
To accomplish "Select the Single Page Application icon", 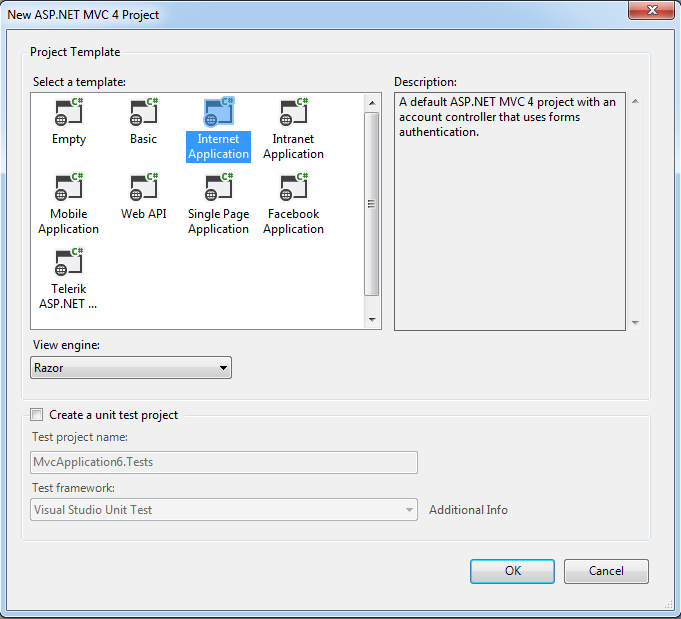I will point(219,187).
